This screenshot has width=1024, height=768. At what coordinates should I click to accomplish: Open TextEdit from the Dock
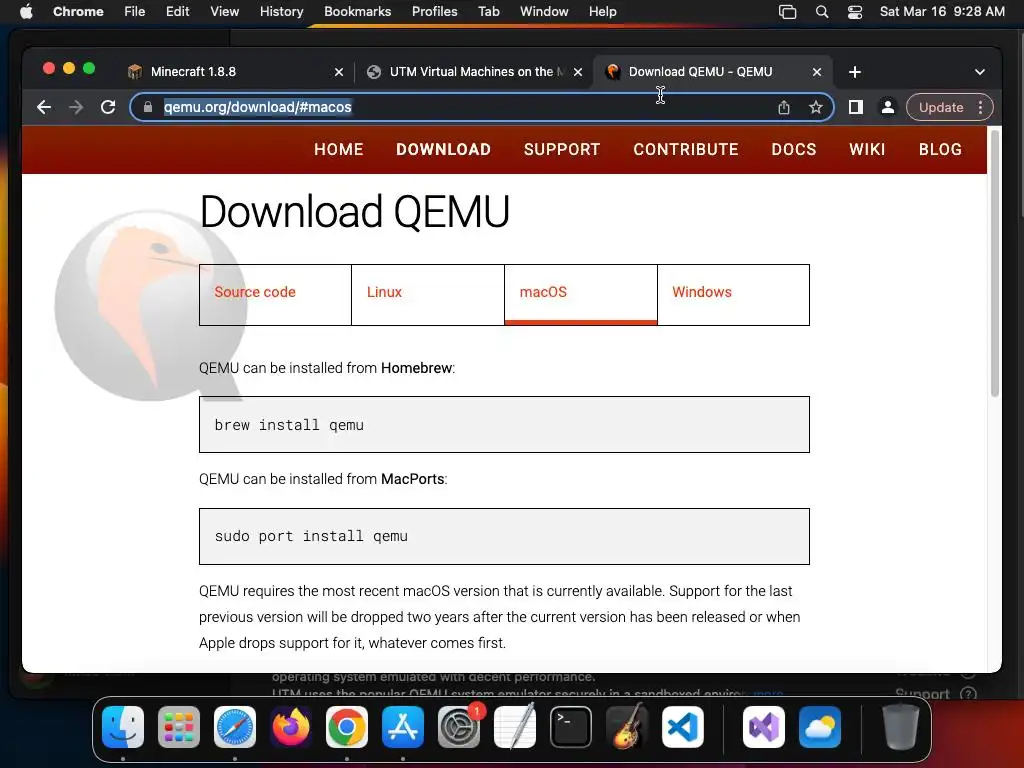pyautogui.click(x=515, y=727)
